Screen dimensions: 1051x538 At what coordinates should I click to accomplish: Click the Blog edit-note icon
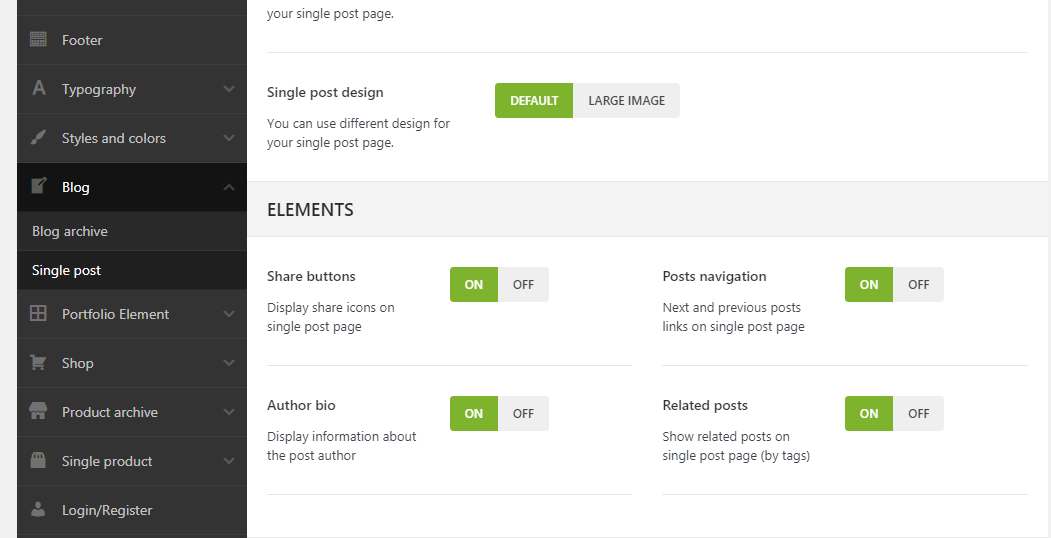coord(39,187)
